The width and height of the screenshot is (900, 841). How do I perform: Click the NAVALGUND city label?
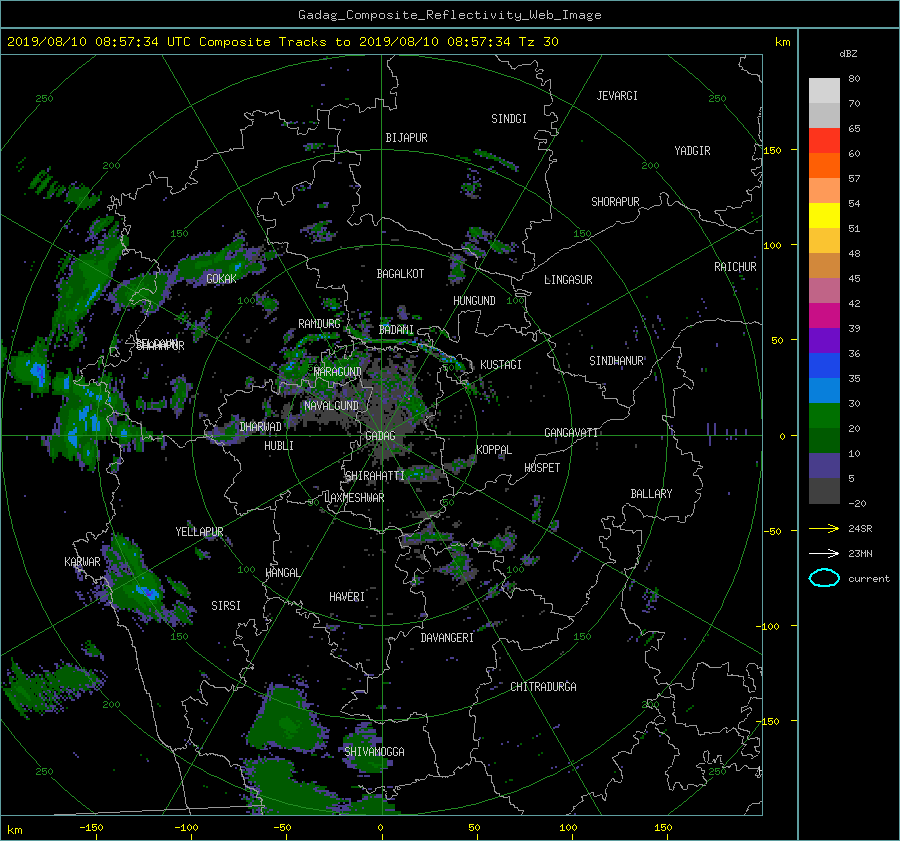tap(331, 406)
